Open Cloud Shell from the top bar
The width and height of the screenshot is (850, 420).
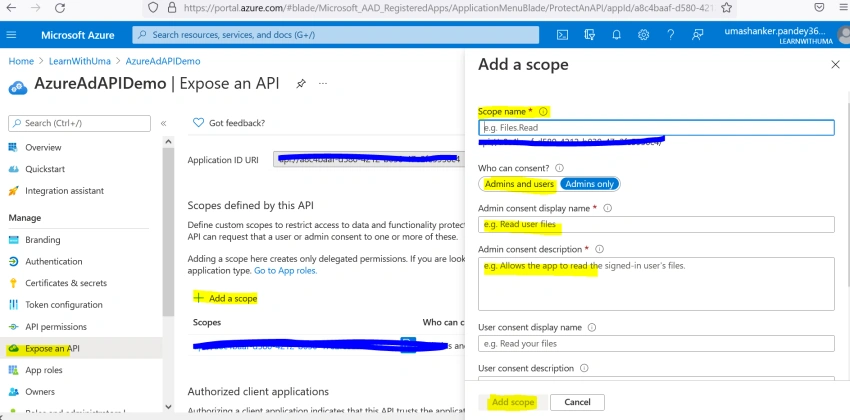(x=563, y=35)
